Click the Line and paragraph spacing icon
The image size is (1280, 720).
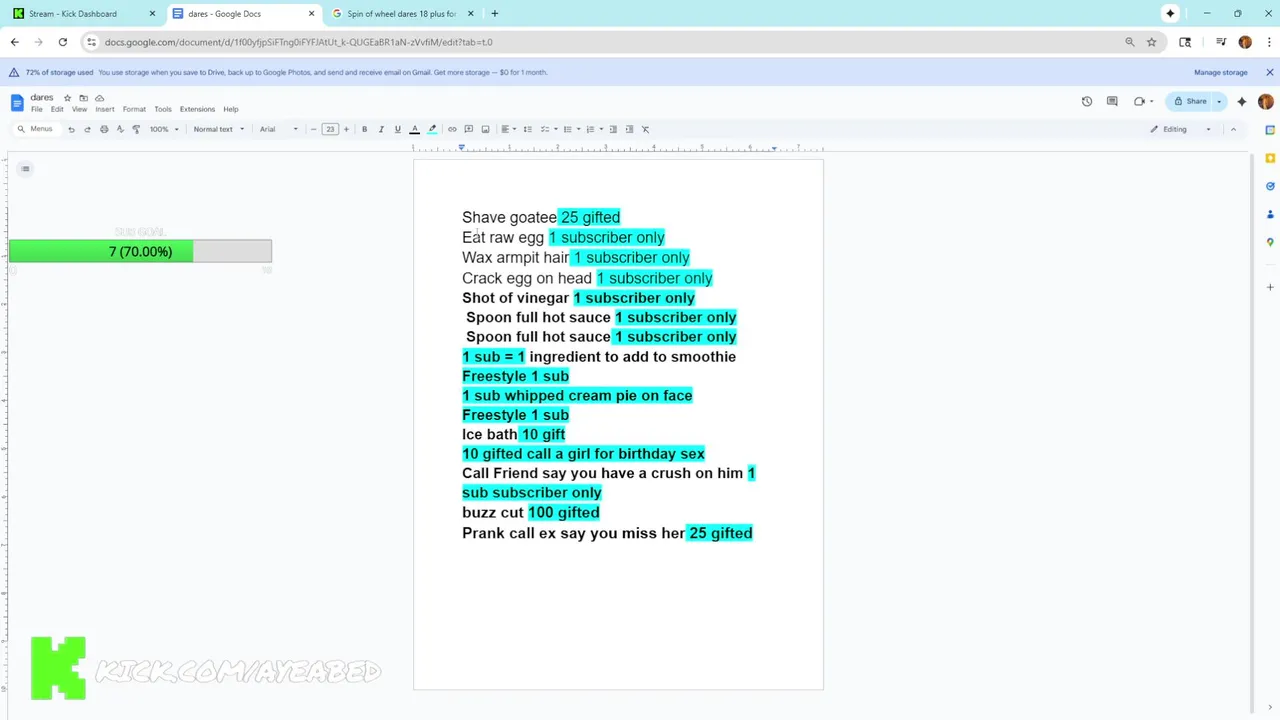pyautogui.click(x=527, y=129)
